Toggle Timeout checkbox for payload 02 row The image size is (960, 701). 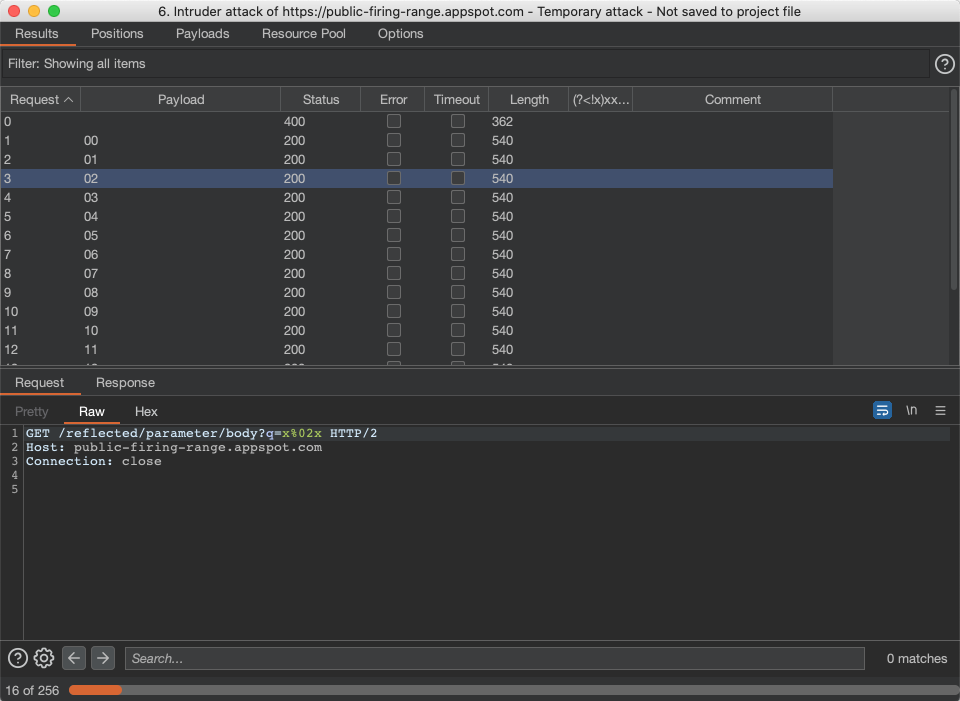pos(458,178)
